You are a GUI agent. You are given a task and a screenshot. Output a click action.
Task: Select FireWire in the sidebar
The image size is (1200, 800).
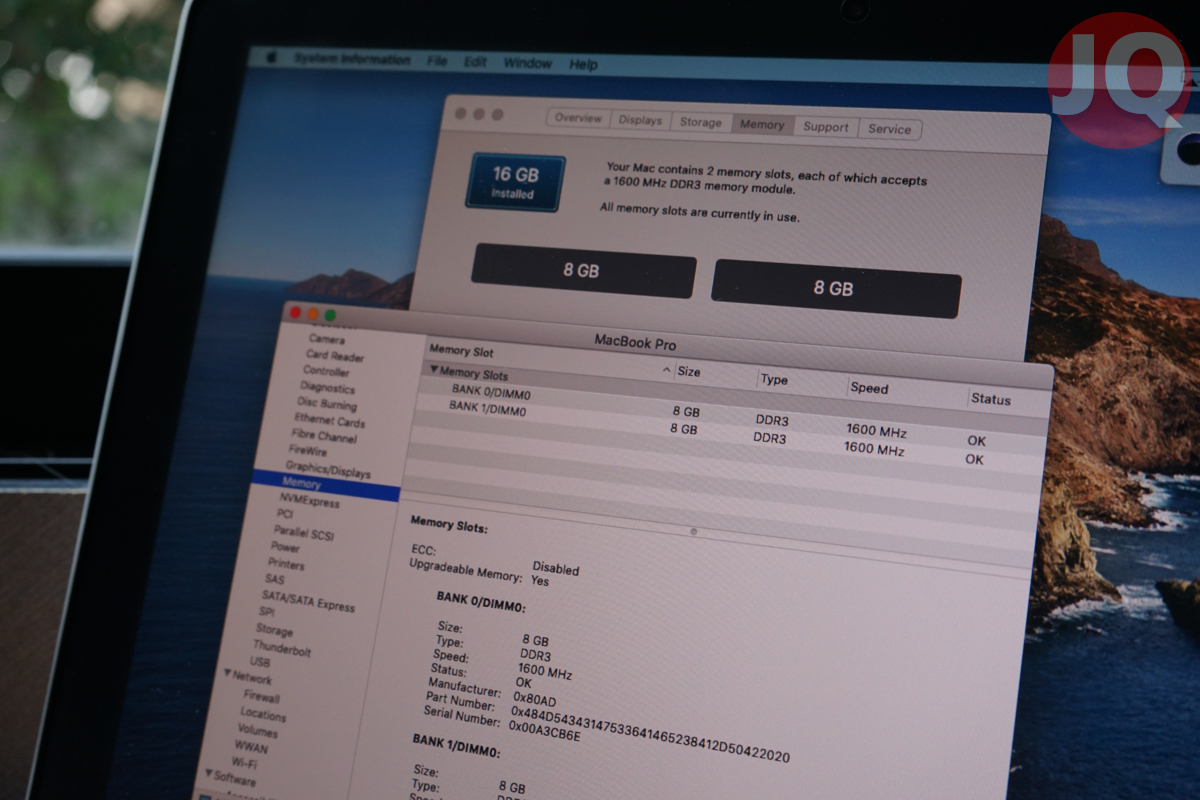point(308,451)
